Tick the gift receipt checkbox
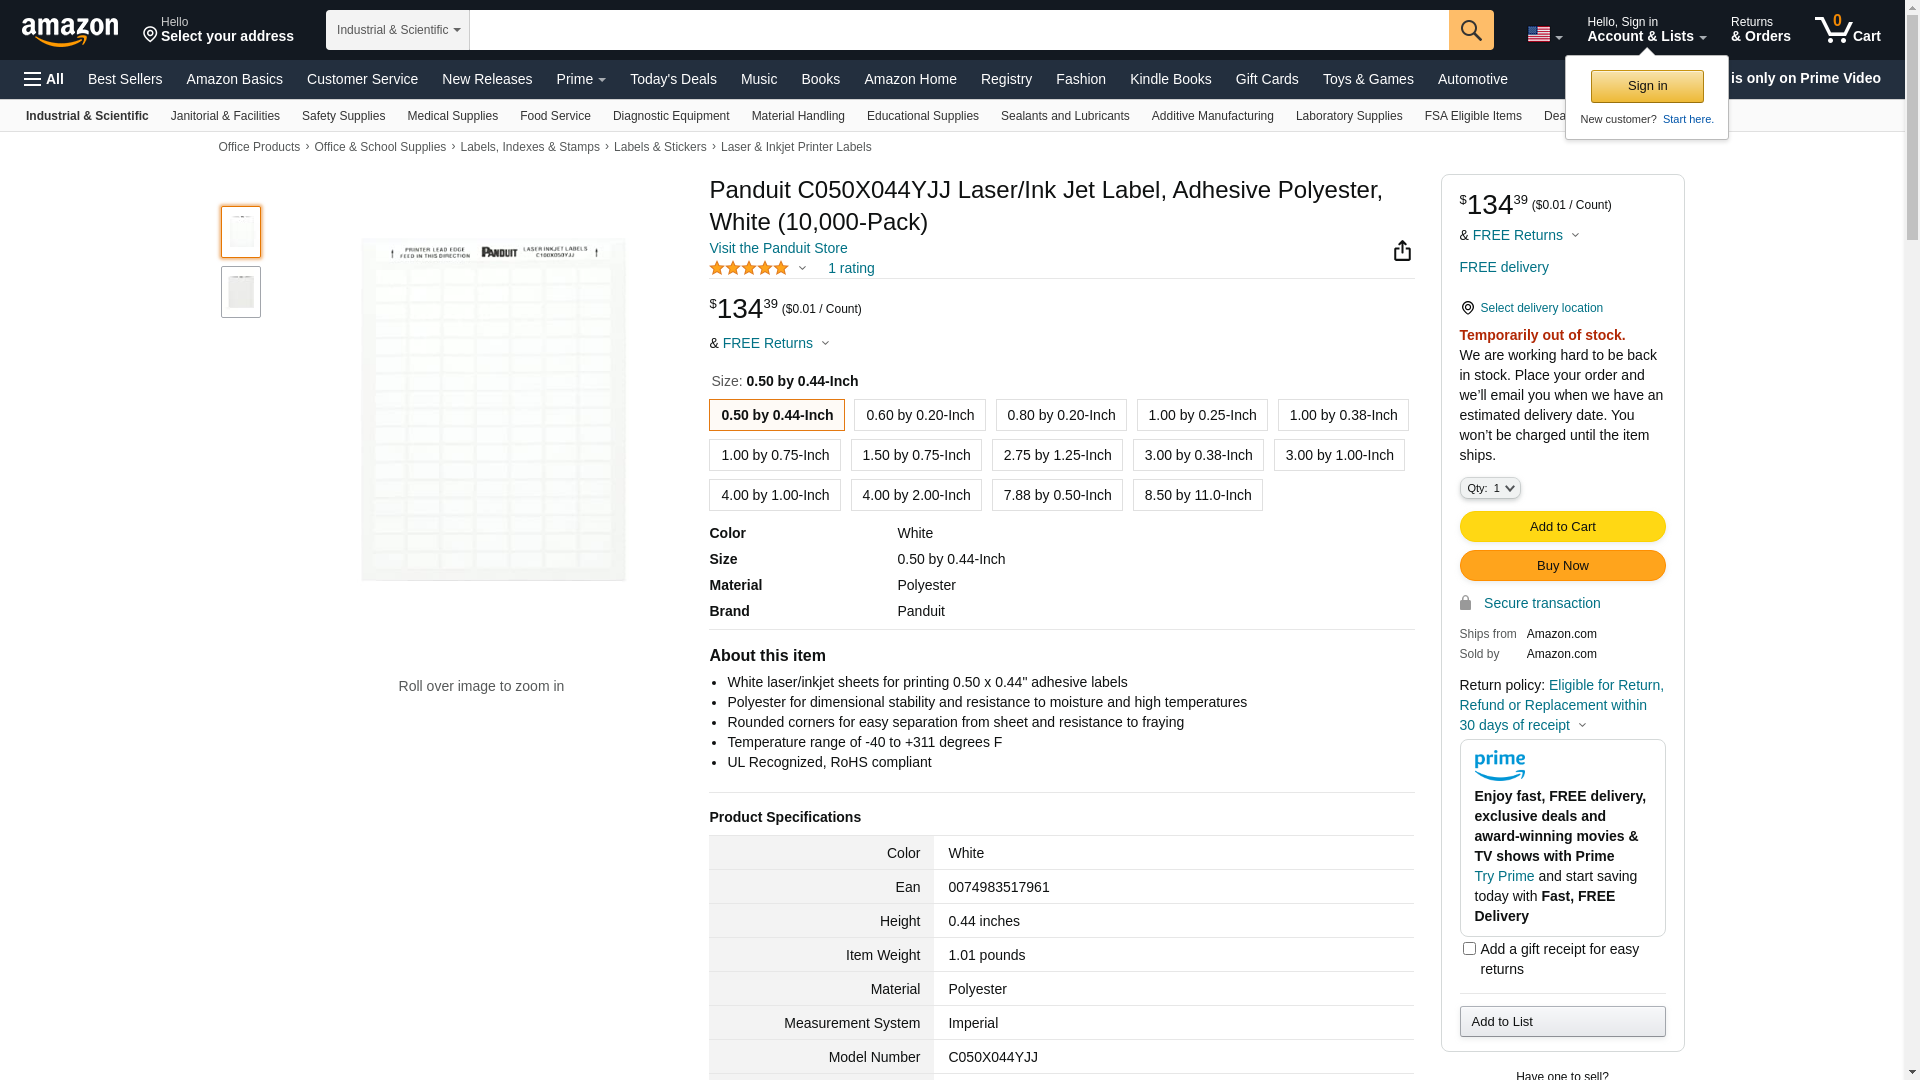1920x1080 pixels. (x=1469, y=948)
